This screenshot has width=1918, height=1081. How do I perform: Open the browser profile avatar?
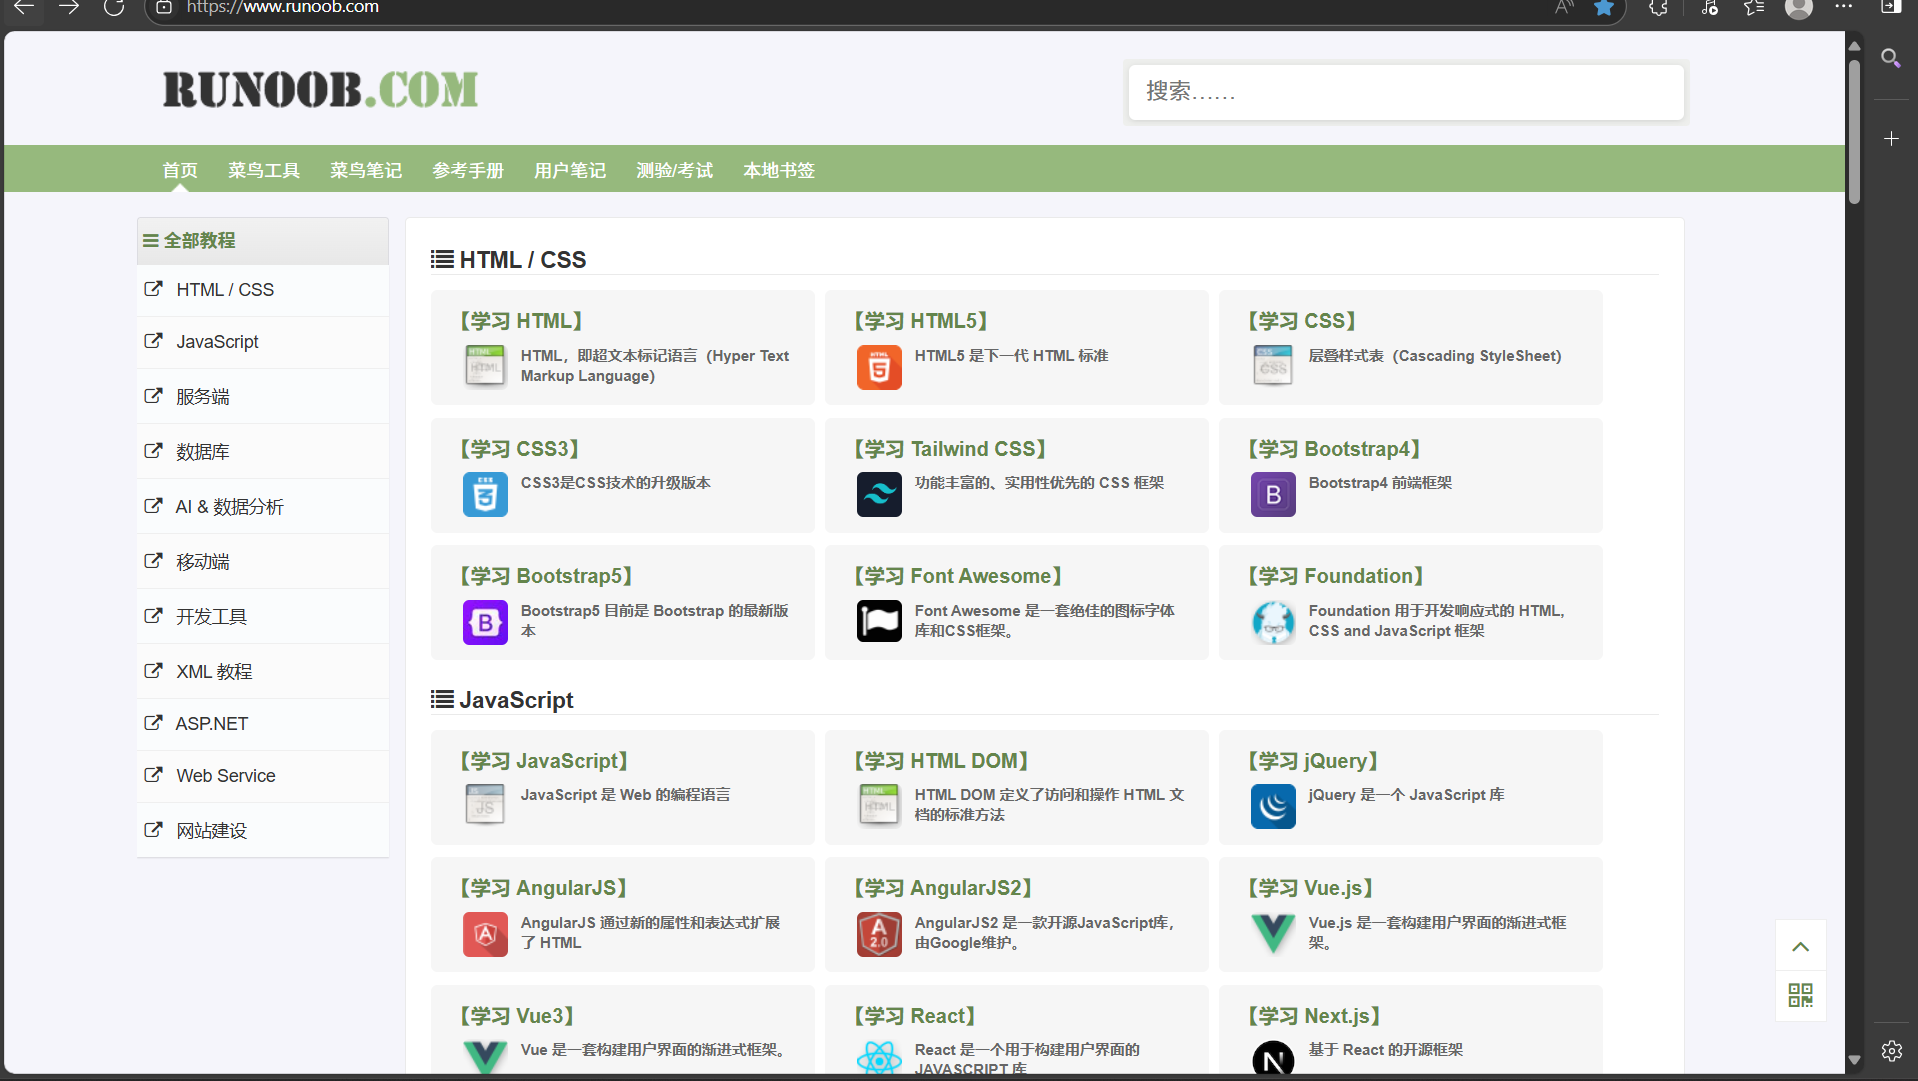coord(1799,8)
